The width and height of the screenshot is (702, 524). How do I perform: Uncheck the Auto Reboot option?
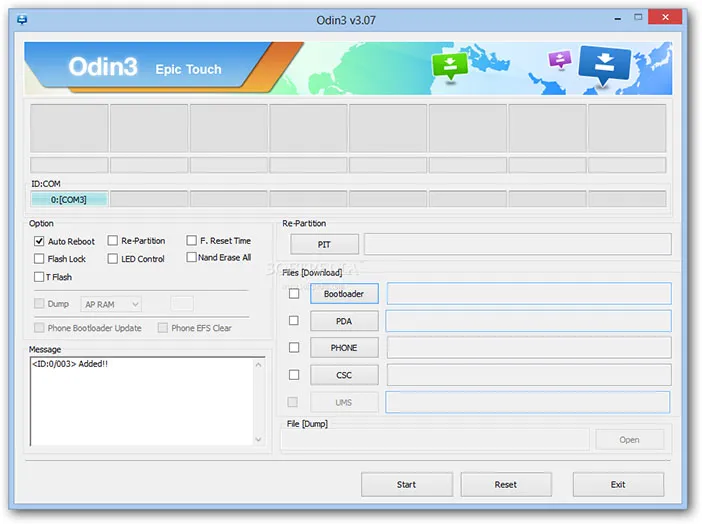[39, 241]
